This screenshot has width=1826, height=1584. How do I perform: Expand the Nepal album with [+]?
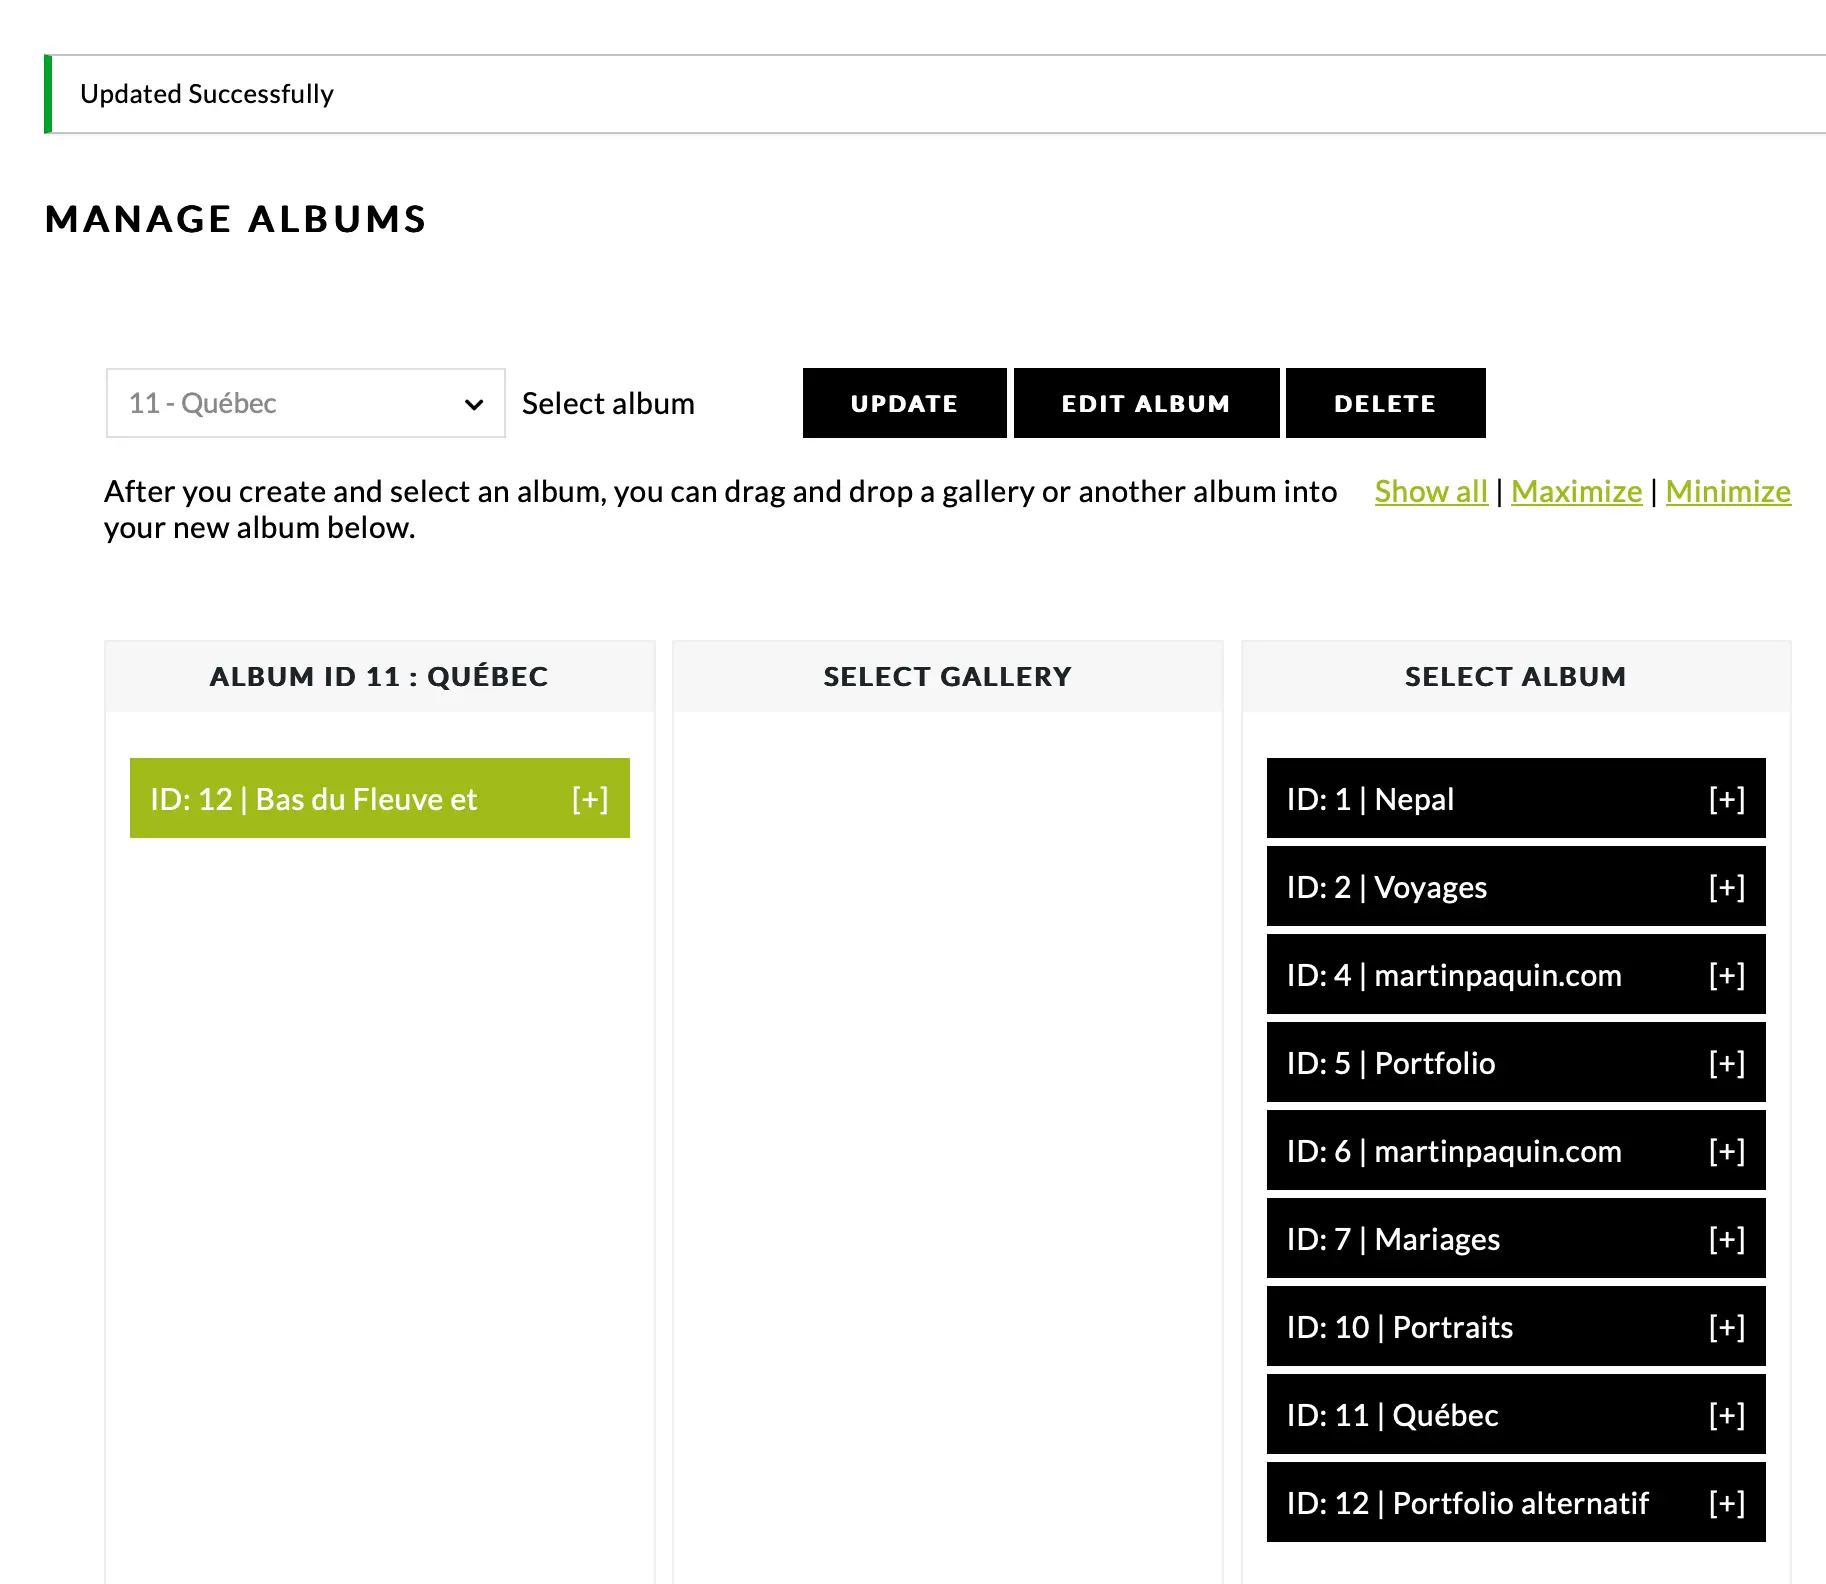tap(1726, 799)
